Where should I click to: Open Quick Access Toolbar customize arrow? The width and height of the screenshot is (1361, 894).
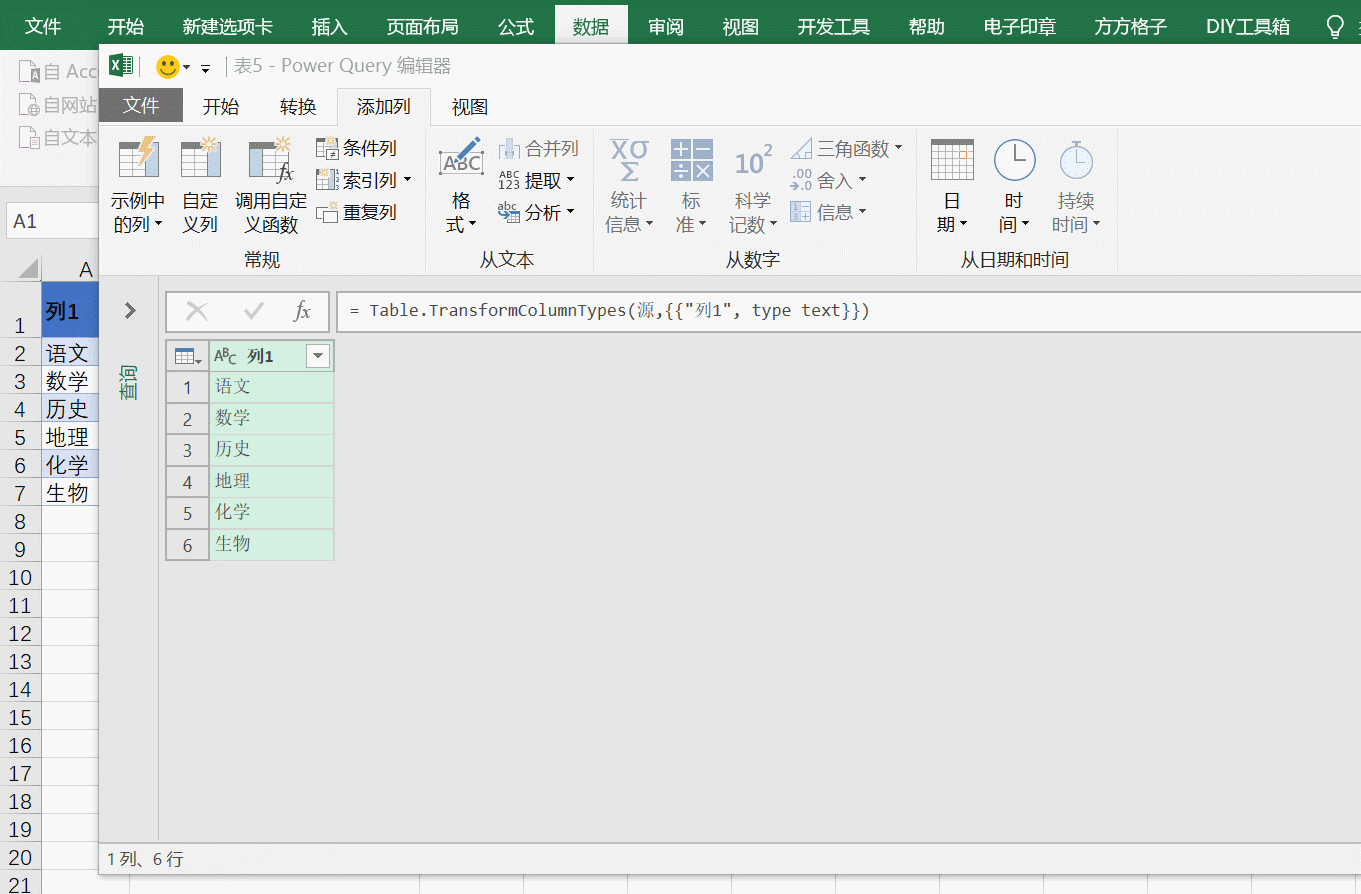[x=206, y=69]
